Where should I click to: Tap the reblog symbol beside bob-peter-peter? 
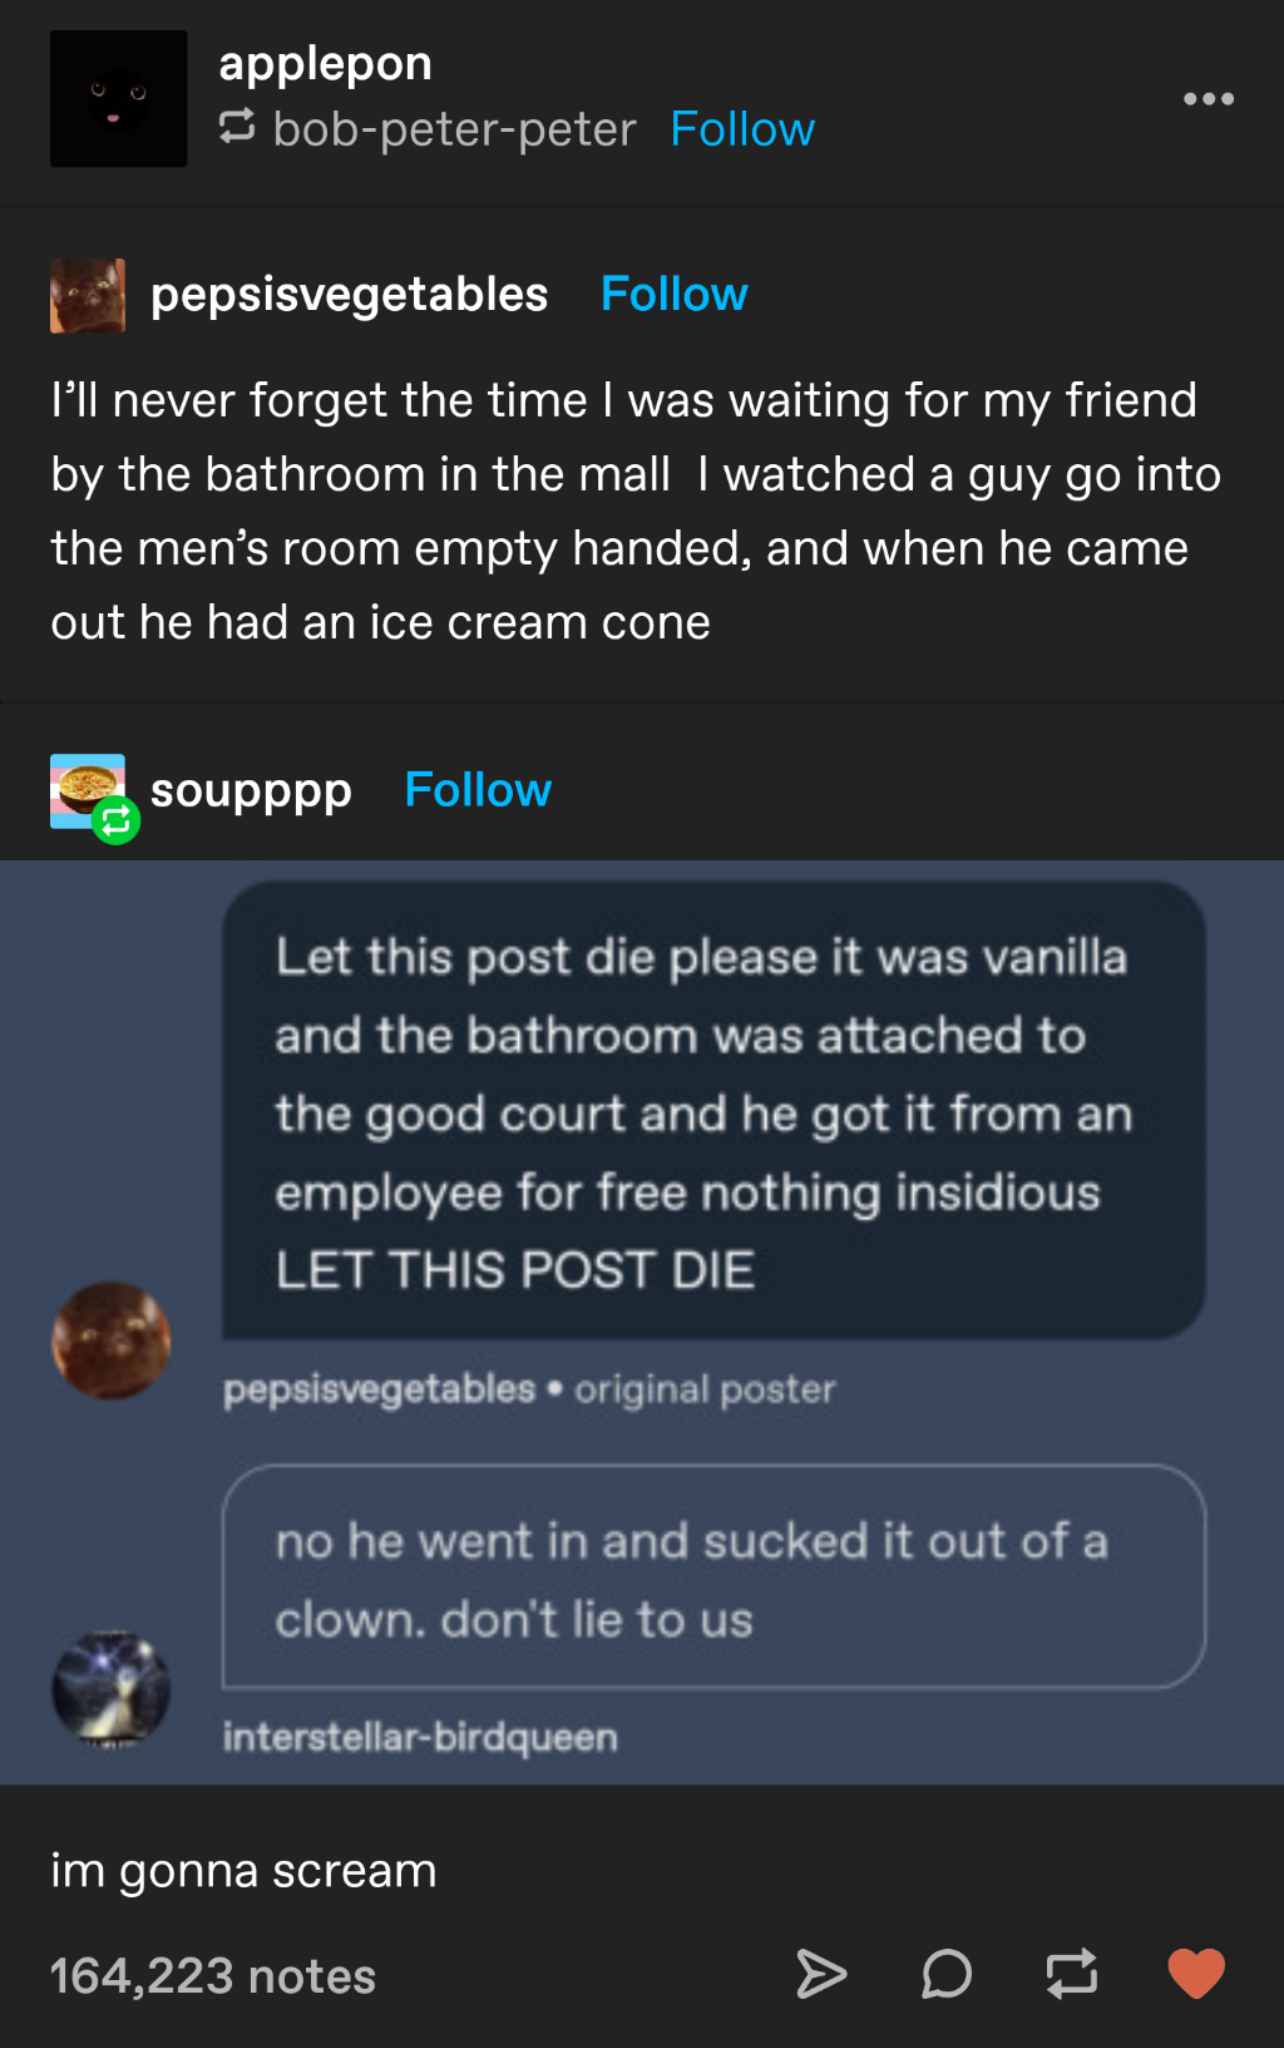pyautogui.click(x=237, y=127)
